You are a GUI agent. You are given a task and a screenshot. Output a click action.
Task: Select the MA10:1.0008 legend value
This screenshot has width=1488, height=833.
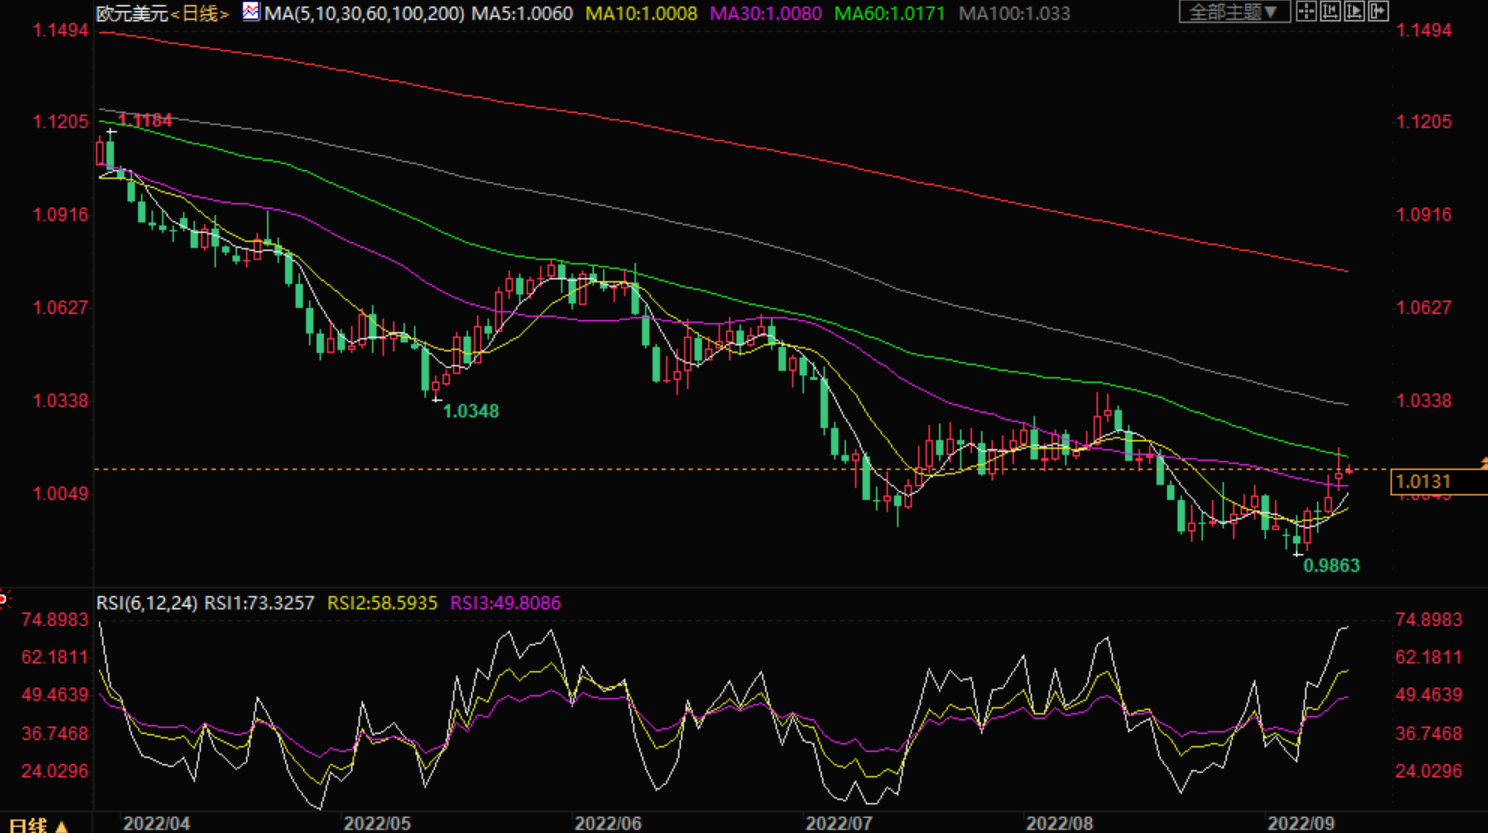click(x=641, y=13)
